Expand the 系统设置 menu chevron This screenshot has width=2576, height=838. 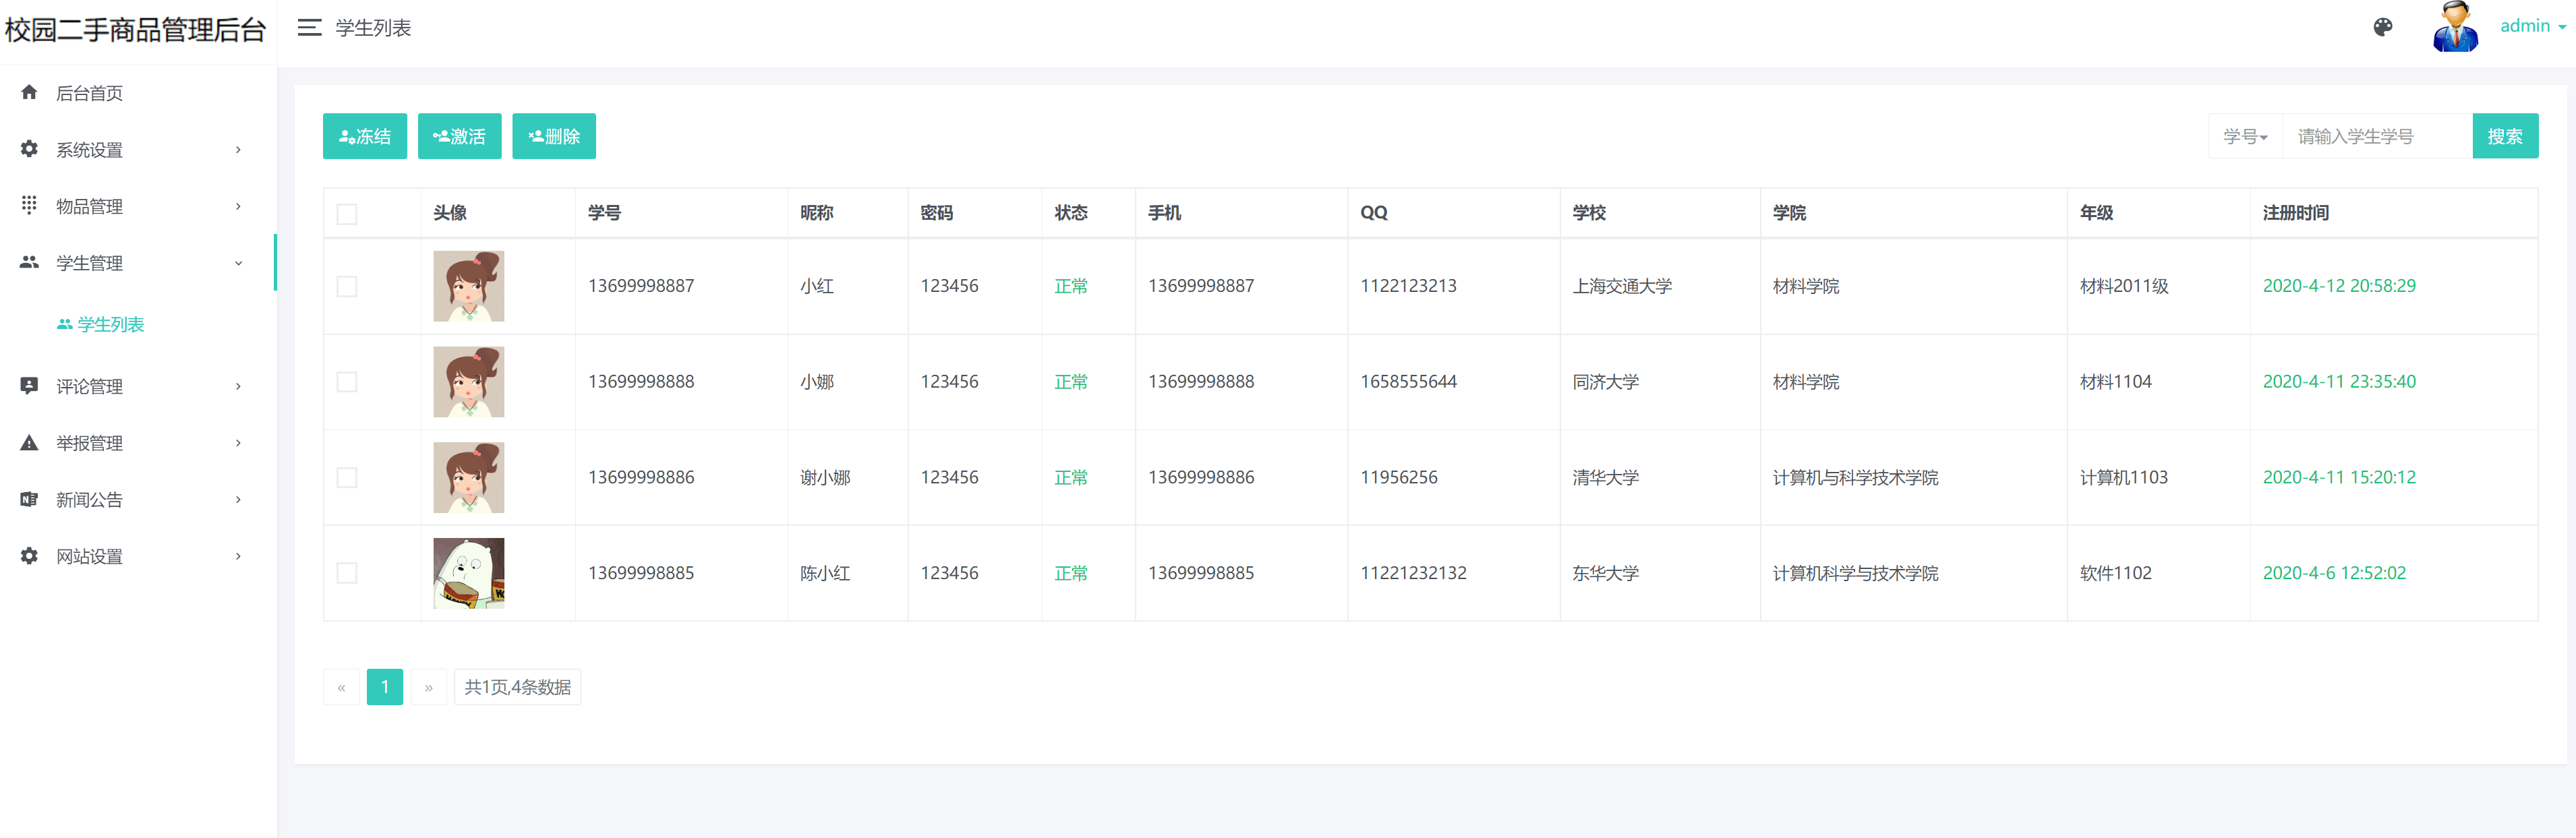[238, 150]
